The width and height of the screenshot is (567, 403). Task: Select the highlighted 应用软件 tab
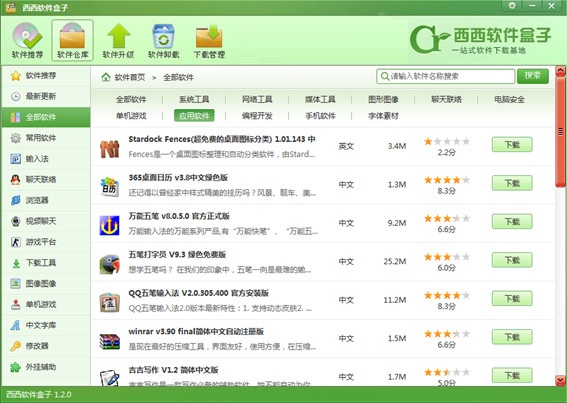tap(194, 115)
